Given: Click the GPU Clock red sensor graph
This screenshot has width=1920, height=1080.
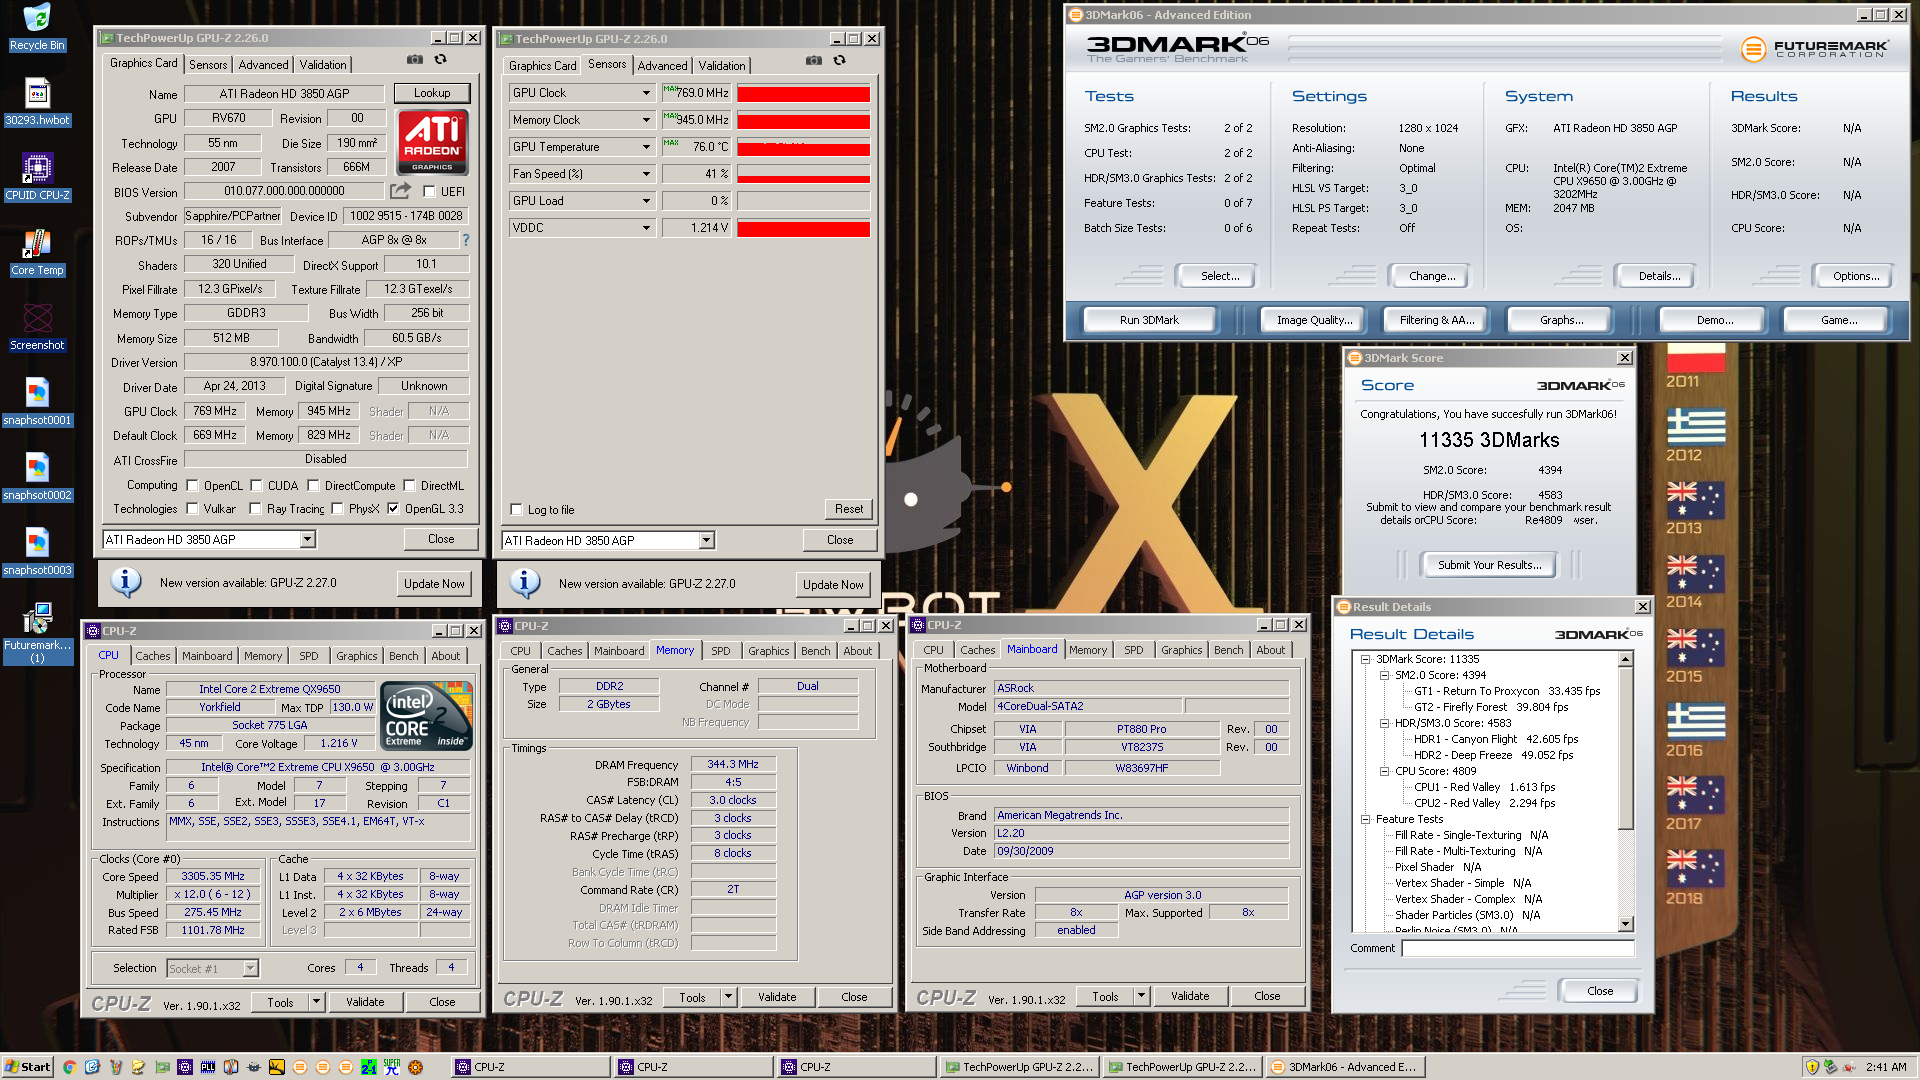Looking at the screenshot, I should click(803, 93).
